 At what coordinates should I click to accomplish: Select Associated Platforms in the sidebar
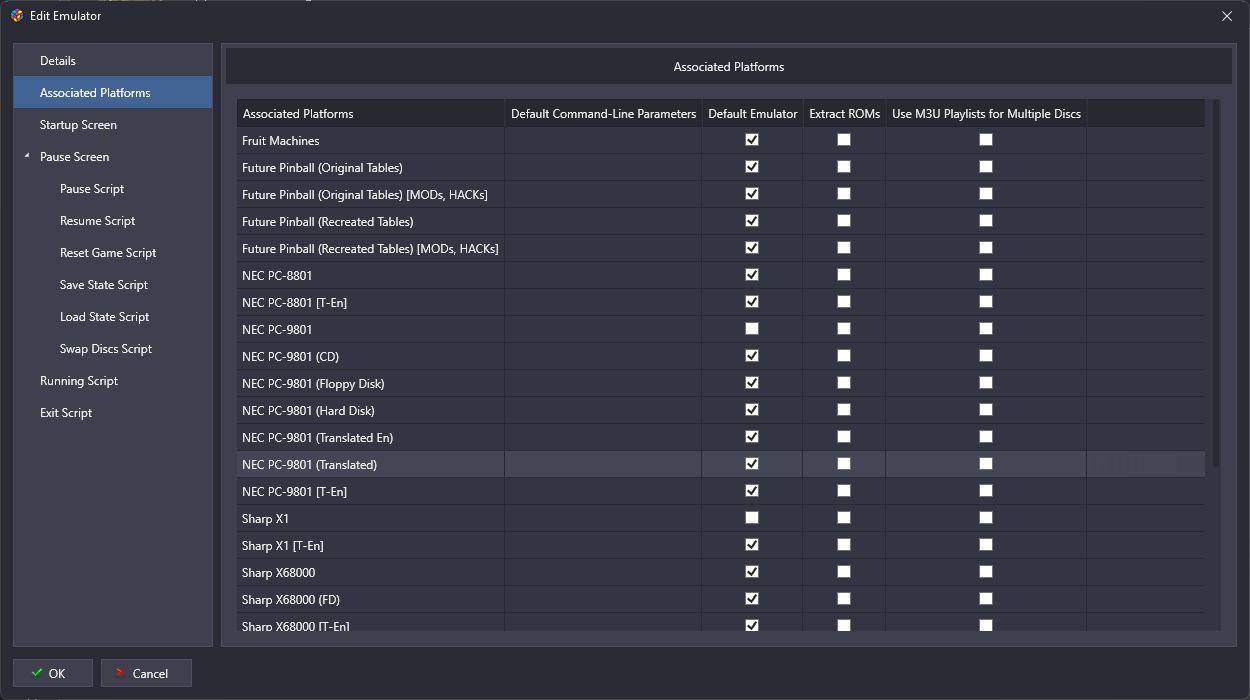pos(113,93)
